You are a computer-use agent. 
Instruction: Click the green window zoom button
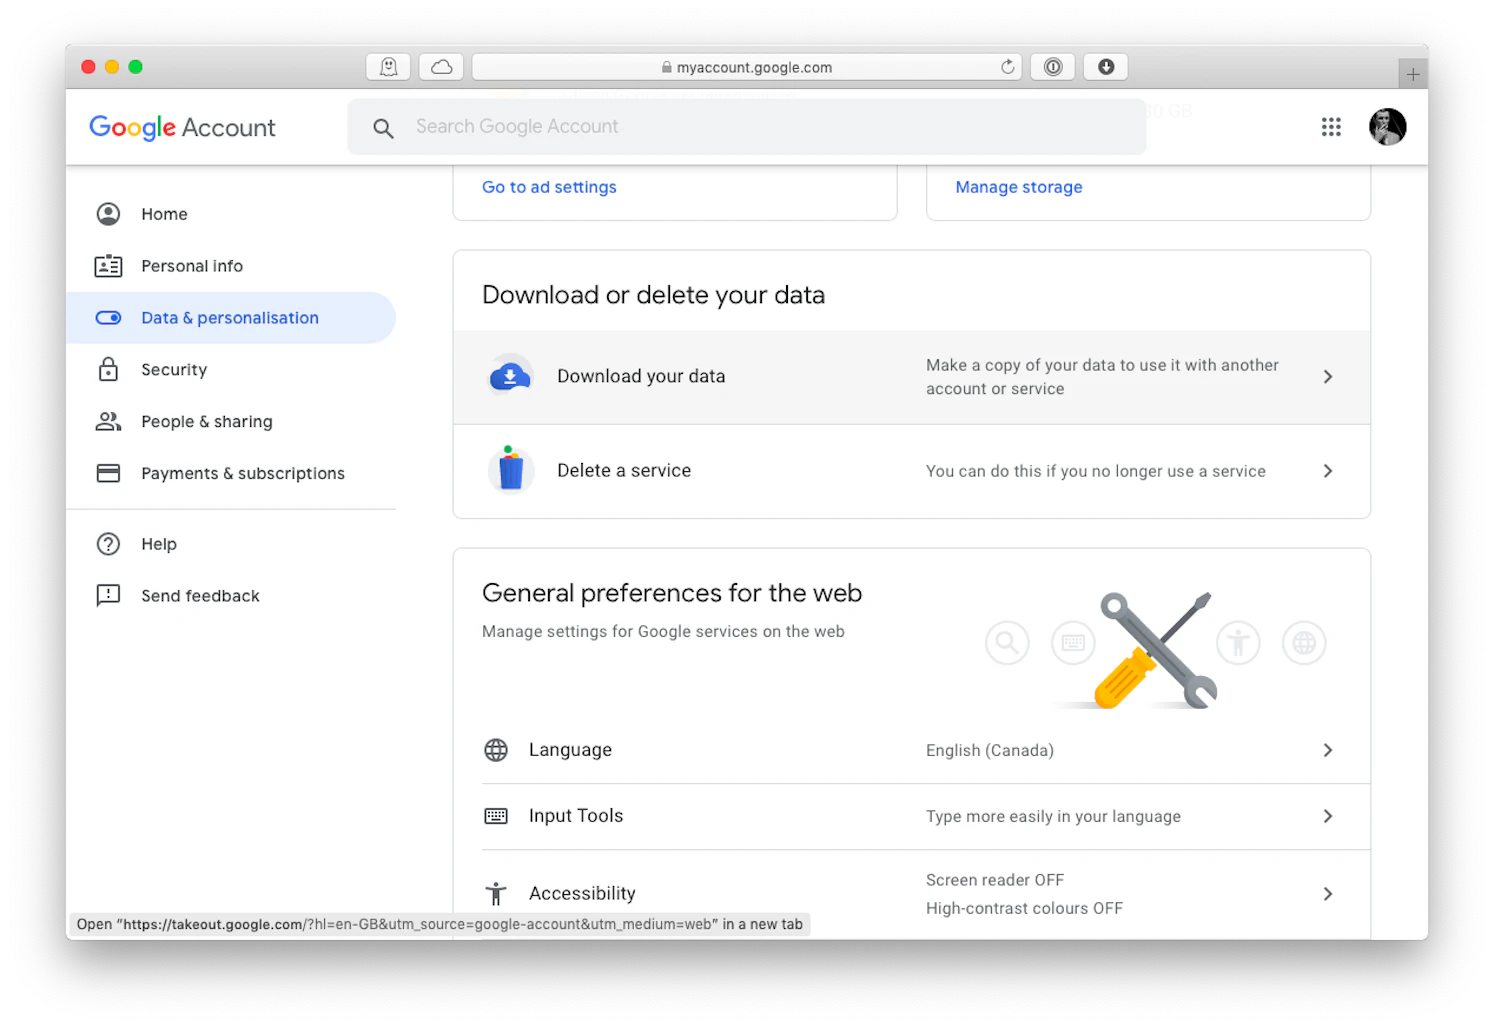pyautogui.click(x=136, y=67)
